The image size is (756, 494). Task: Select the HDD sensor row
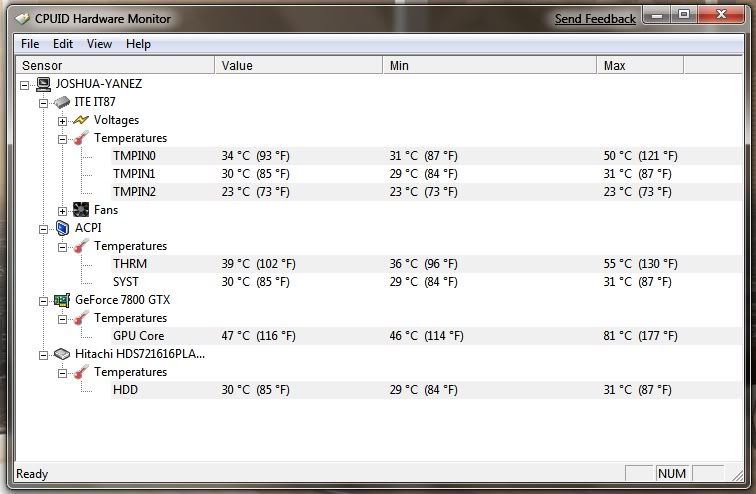(x=426, y=389)
